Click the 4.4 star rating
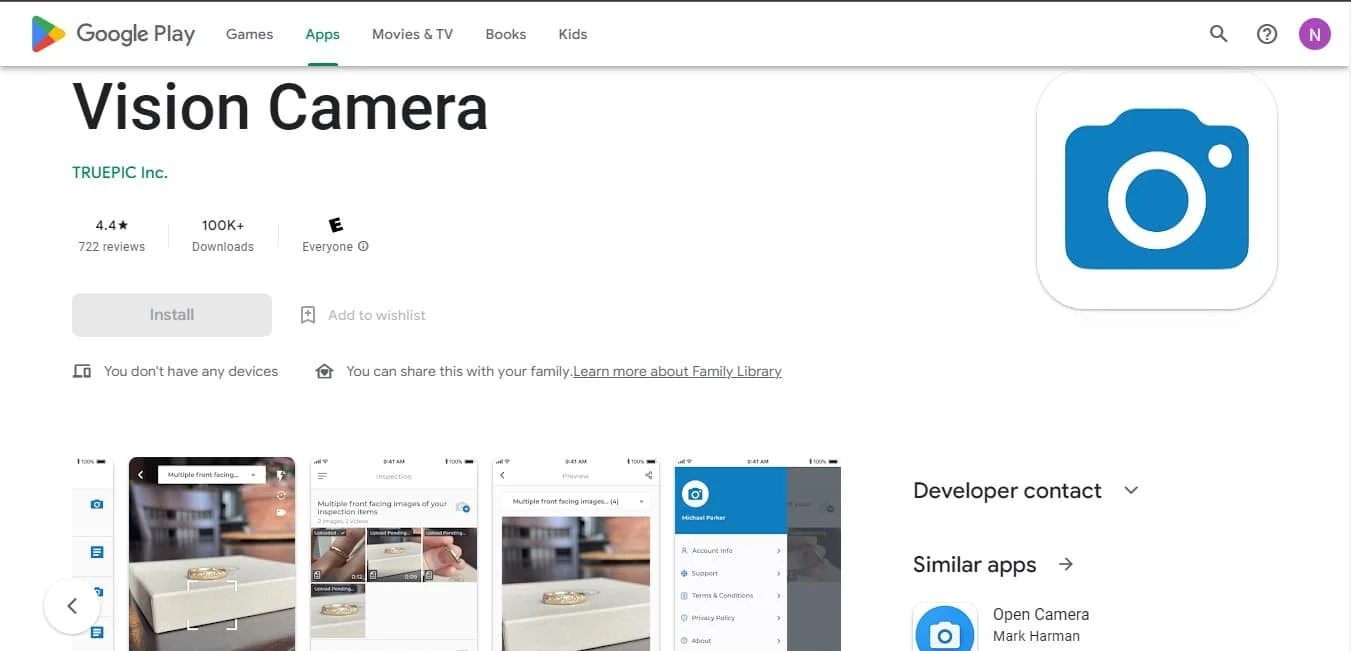Viewport: 1351px width, 651px height. (112, 226)
